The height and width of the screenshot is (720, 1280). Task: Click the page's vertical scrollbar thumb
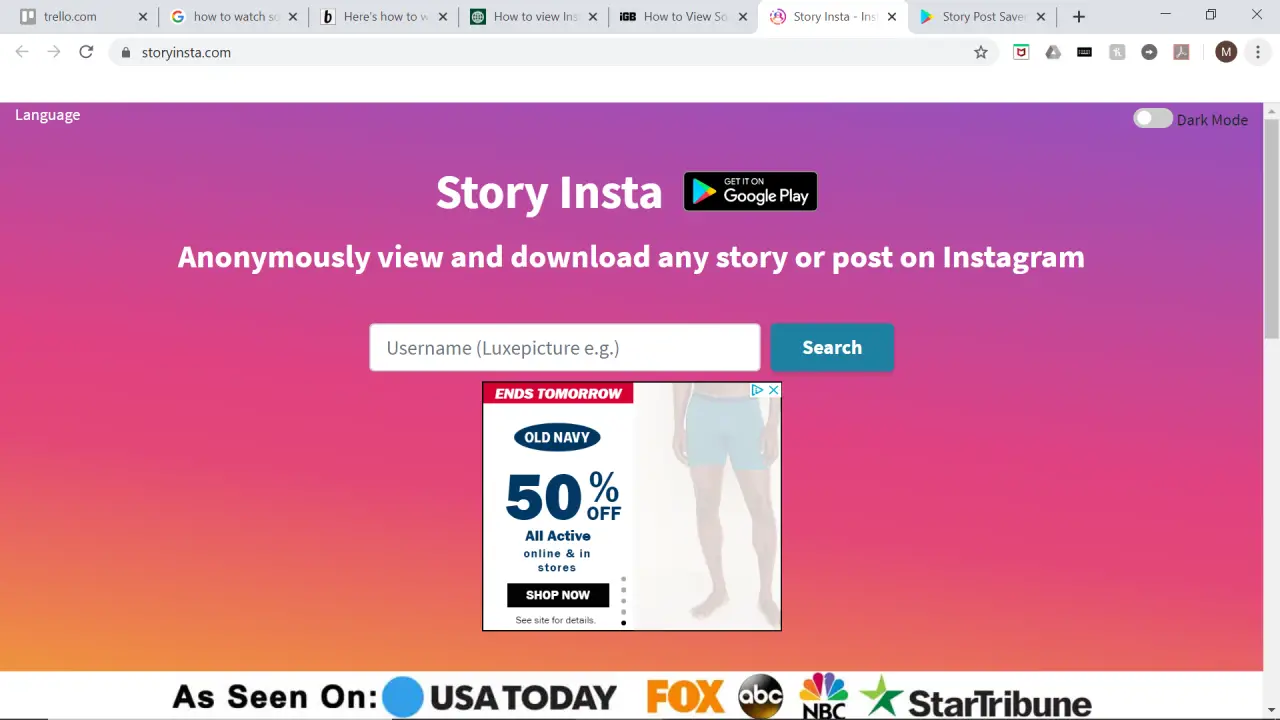tap(1271, 228)
